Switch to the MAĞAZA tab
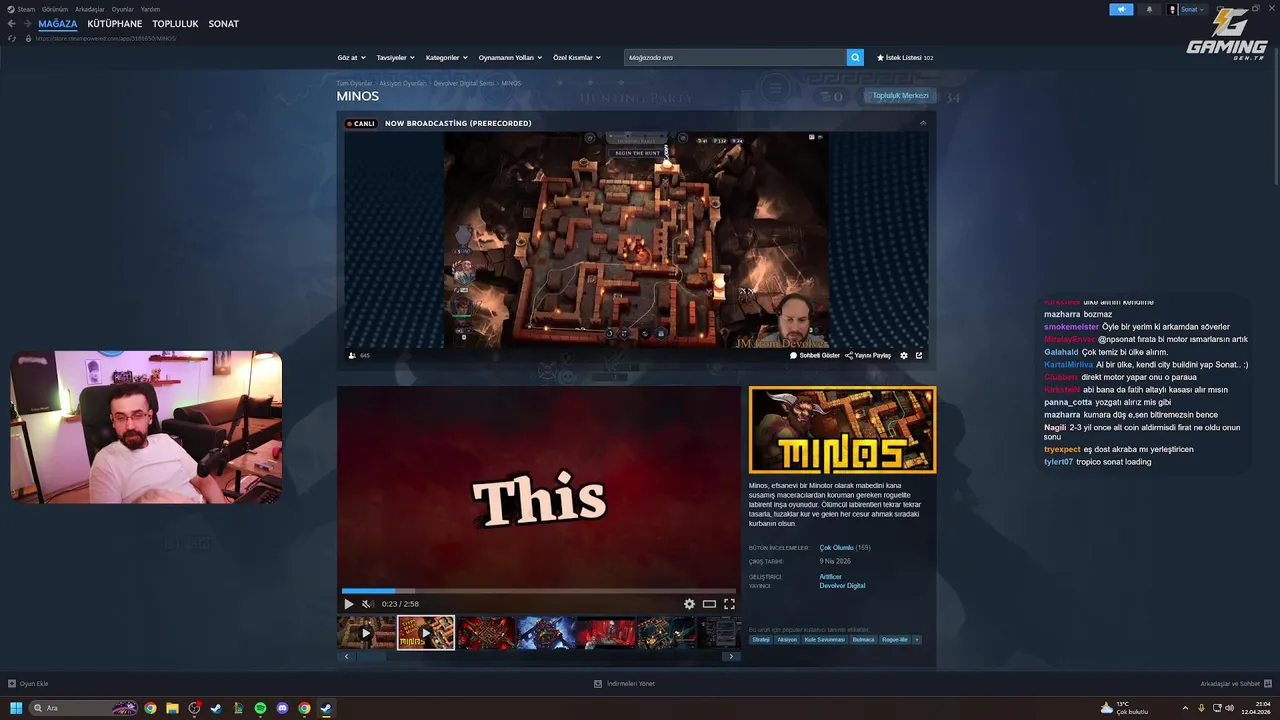The width and height of the screenshot is (1280, 720). (x=58, y=24)
